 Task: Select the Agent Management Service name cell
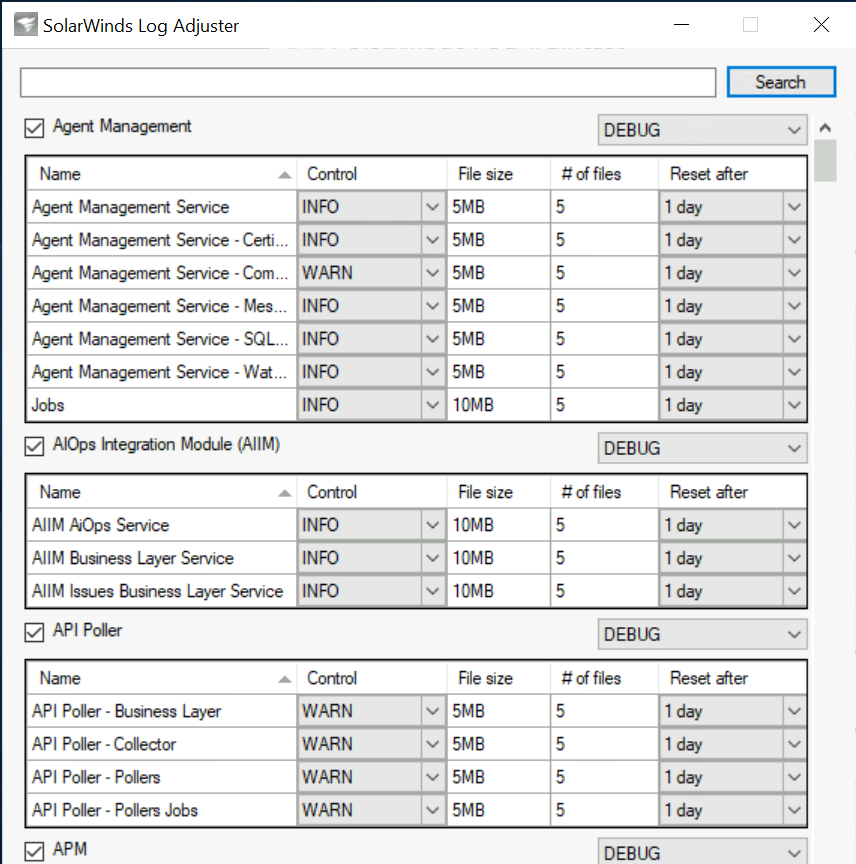point(161,207)
